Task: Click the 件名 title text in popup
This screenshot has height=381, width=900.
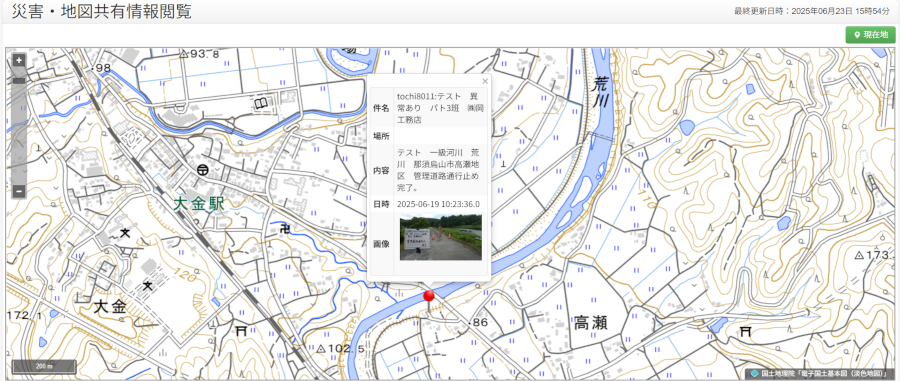Action: click(x=437, y=108)
